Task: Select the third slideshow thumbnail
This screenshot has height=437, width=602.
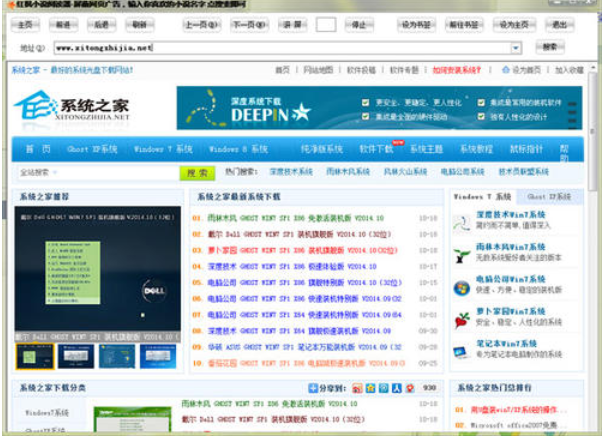Action: [x=117, y=356]
